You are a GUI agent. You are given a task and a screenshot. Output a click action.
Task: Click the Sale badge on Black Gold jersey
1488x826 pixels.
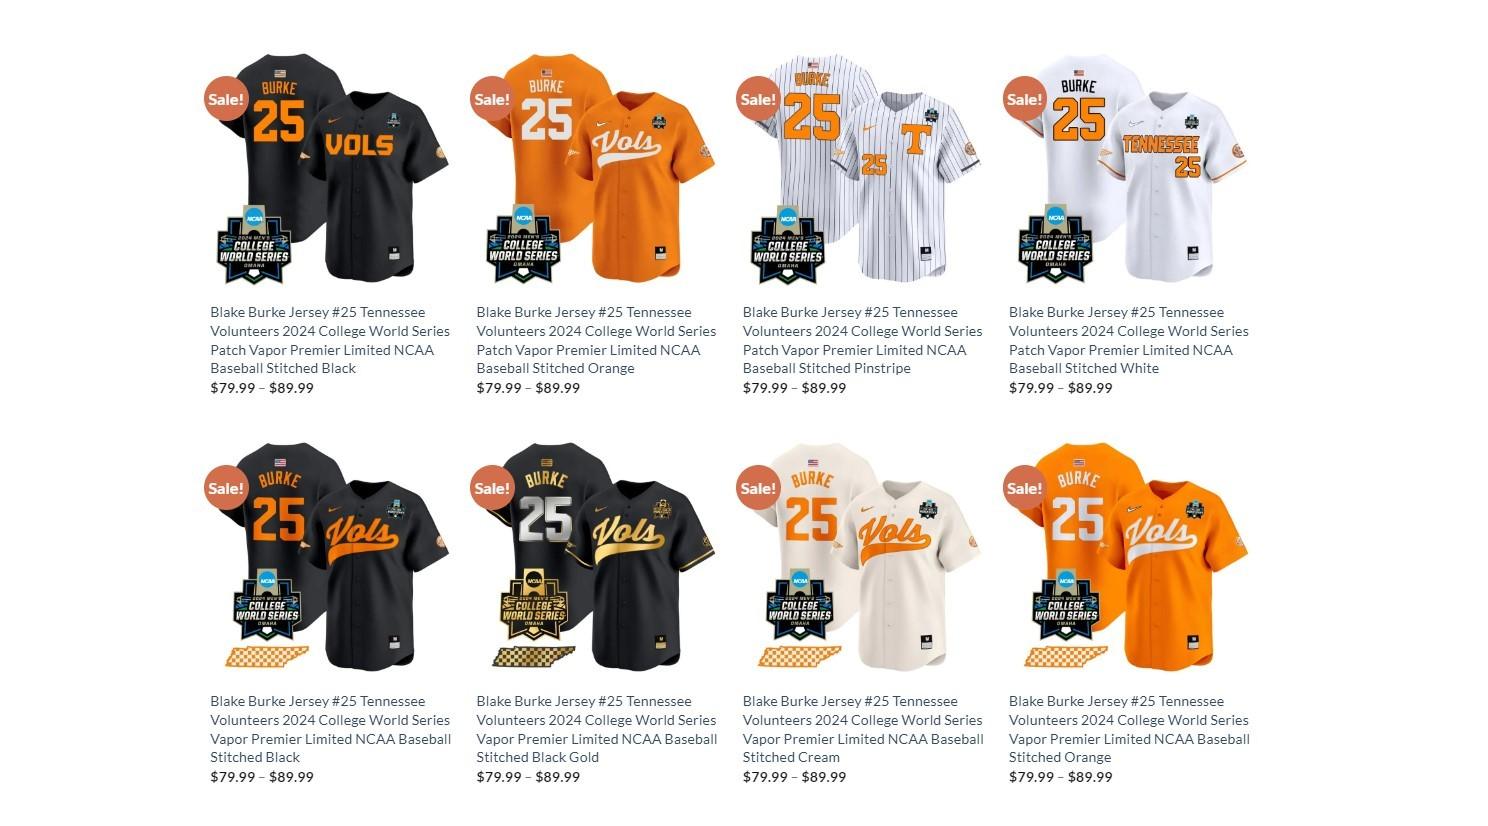pyautogui.click(x=492, y=488)
